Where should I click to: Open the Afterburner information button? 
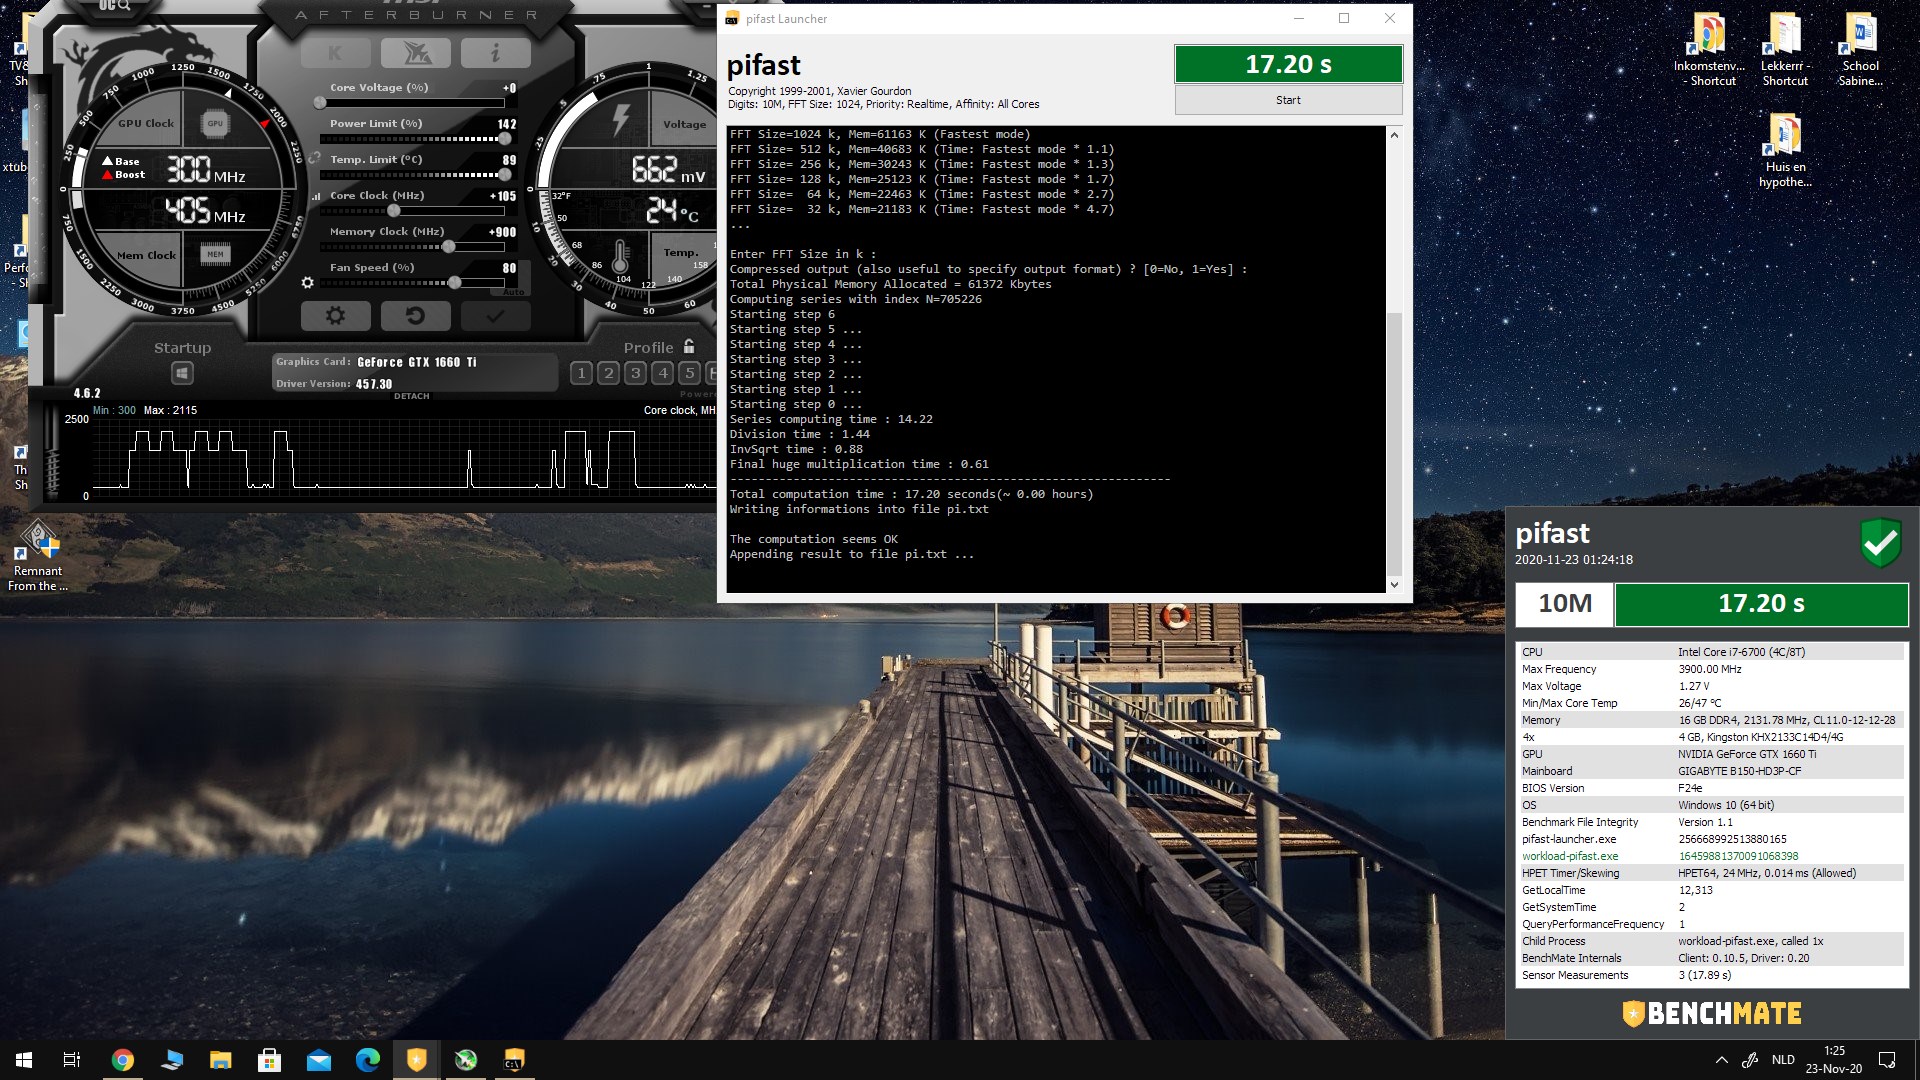point(495,53)
